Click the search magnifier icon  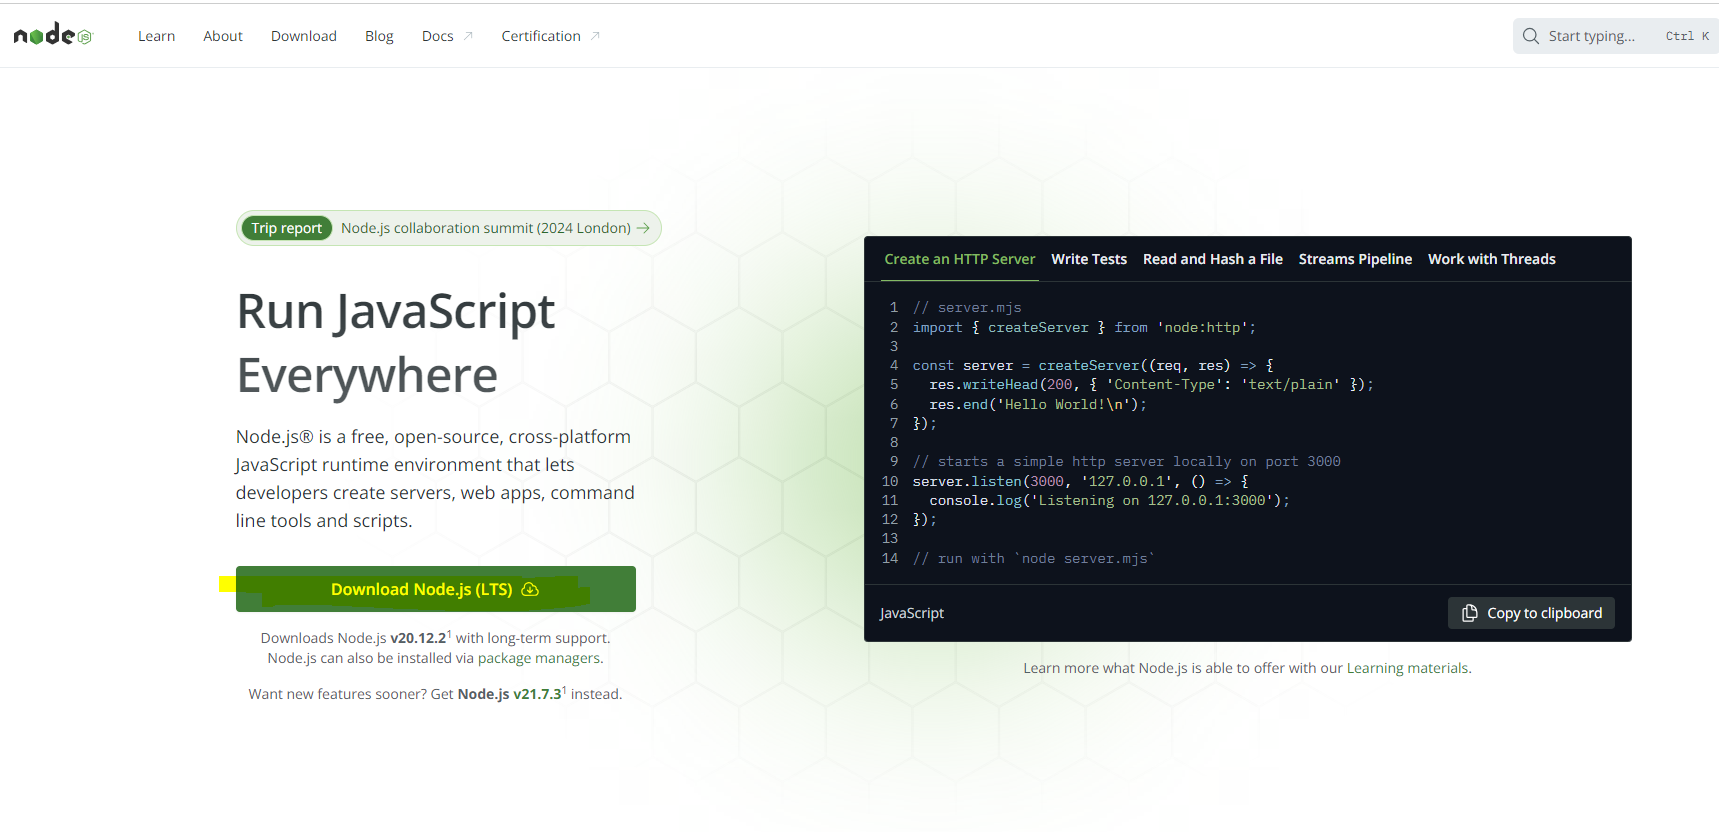[1530, 36]
